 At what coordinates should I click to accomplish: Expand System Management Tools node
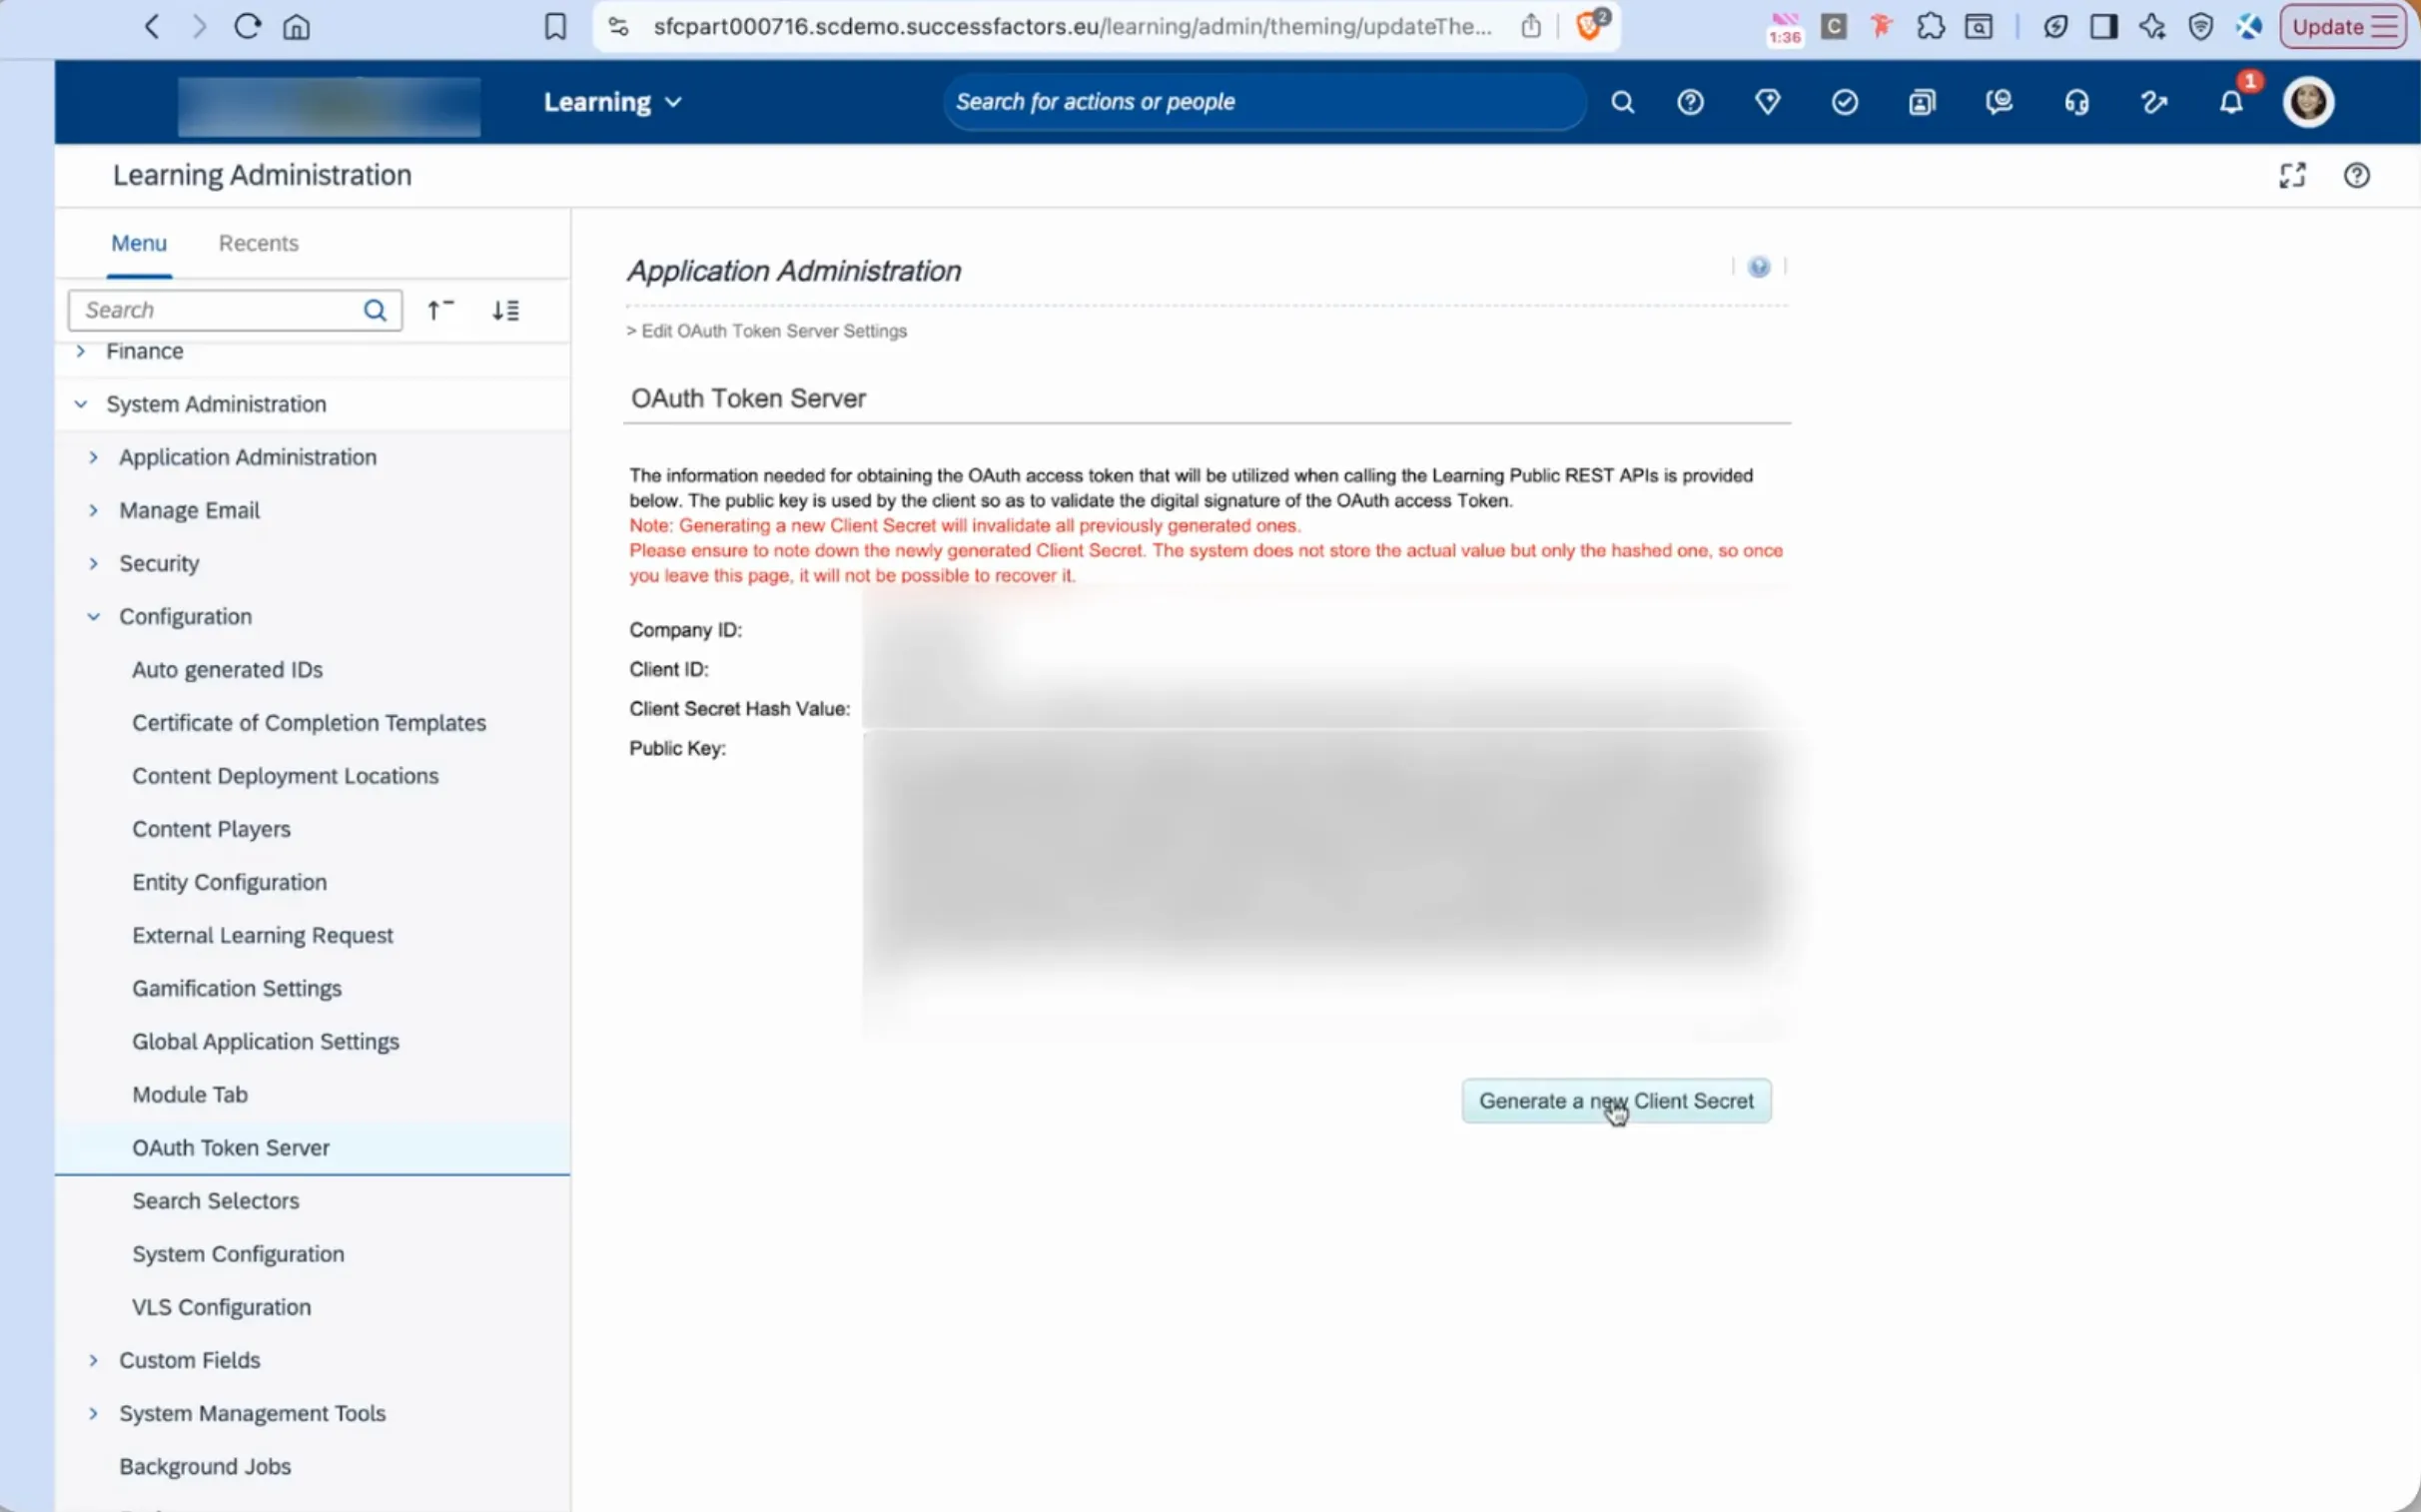tap(94, 1413)
